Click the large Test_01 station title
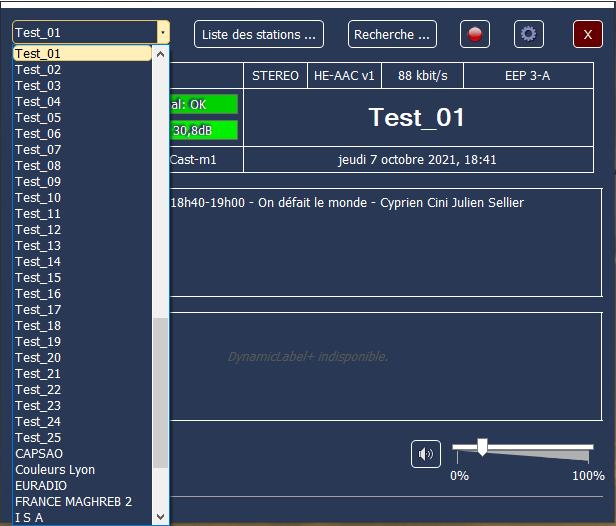Screen dimensions: 616x526 coord(416,117)
